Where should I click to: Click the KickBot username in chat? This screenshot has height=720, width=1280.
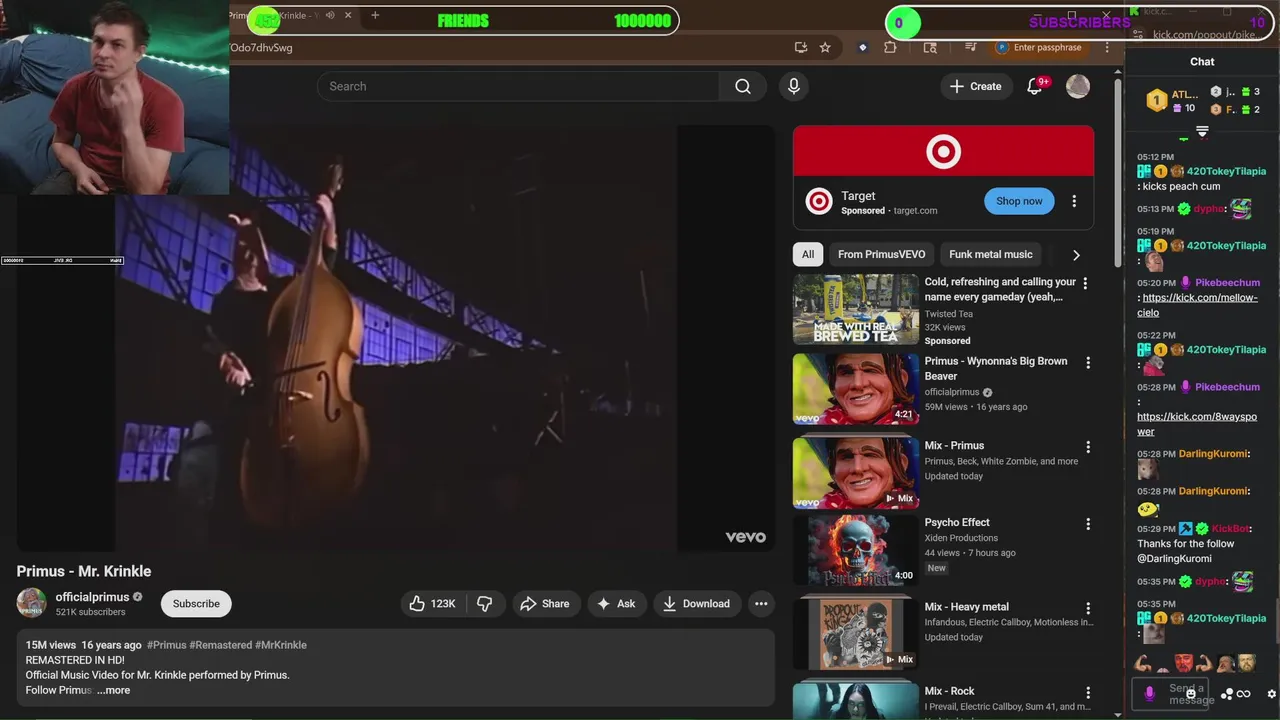1232,529
